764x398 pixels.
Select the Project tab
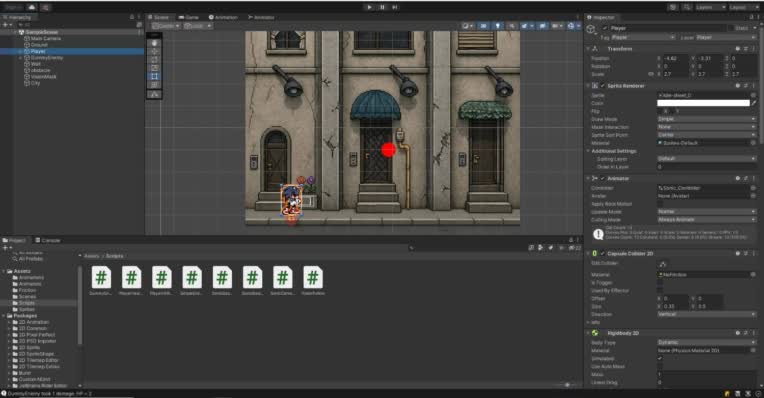point(15,240)
